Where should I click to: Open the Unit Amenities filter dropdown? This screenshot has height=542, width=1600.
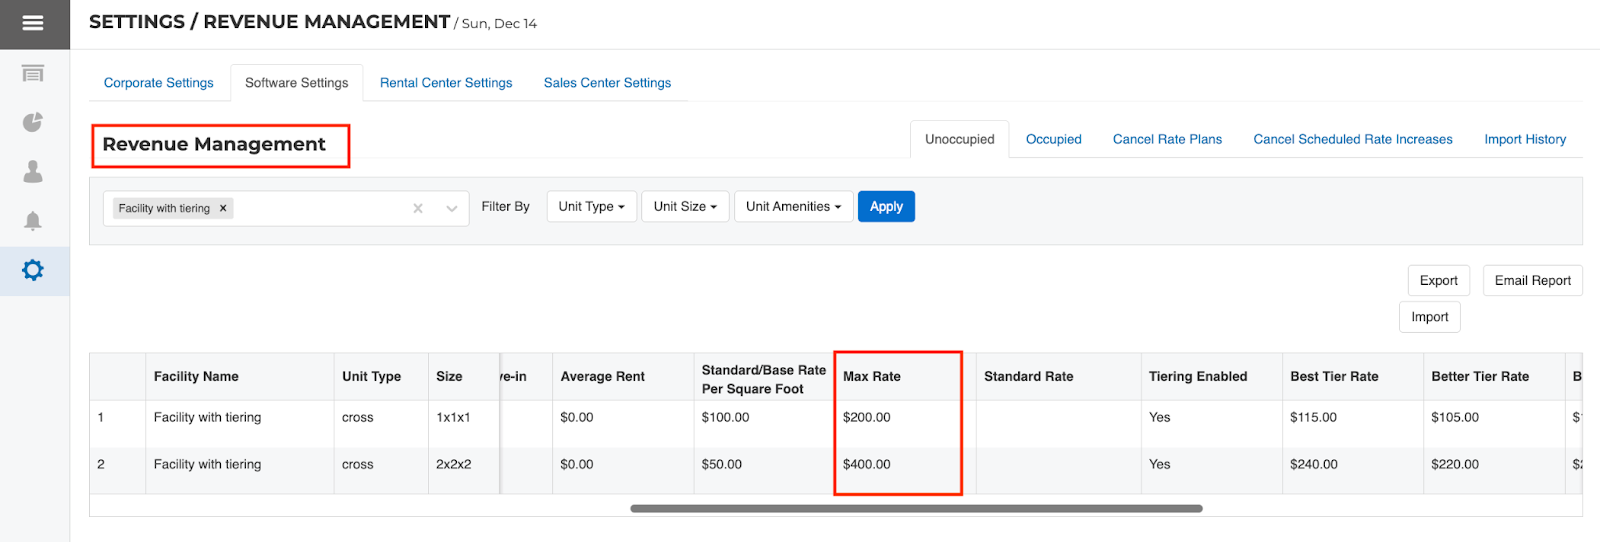point(793,206)
